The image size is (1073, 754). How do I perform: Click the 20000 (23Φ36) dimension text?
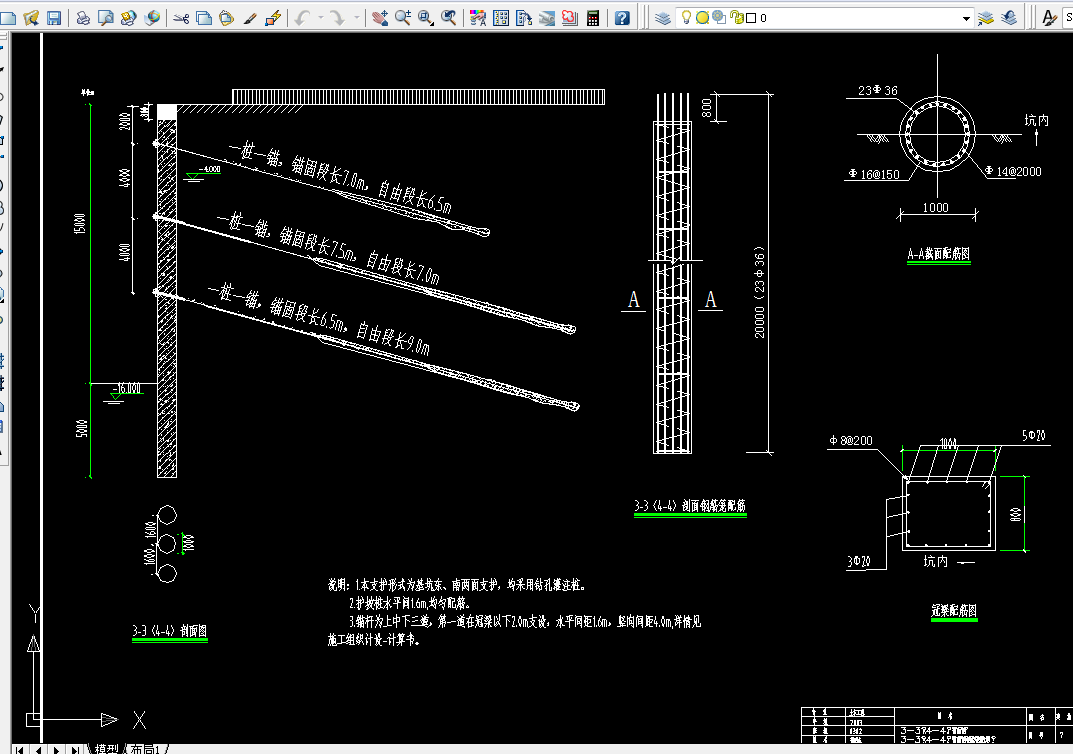(760, 292)
